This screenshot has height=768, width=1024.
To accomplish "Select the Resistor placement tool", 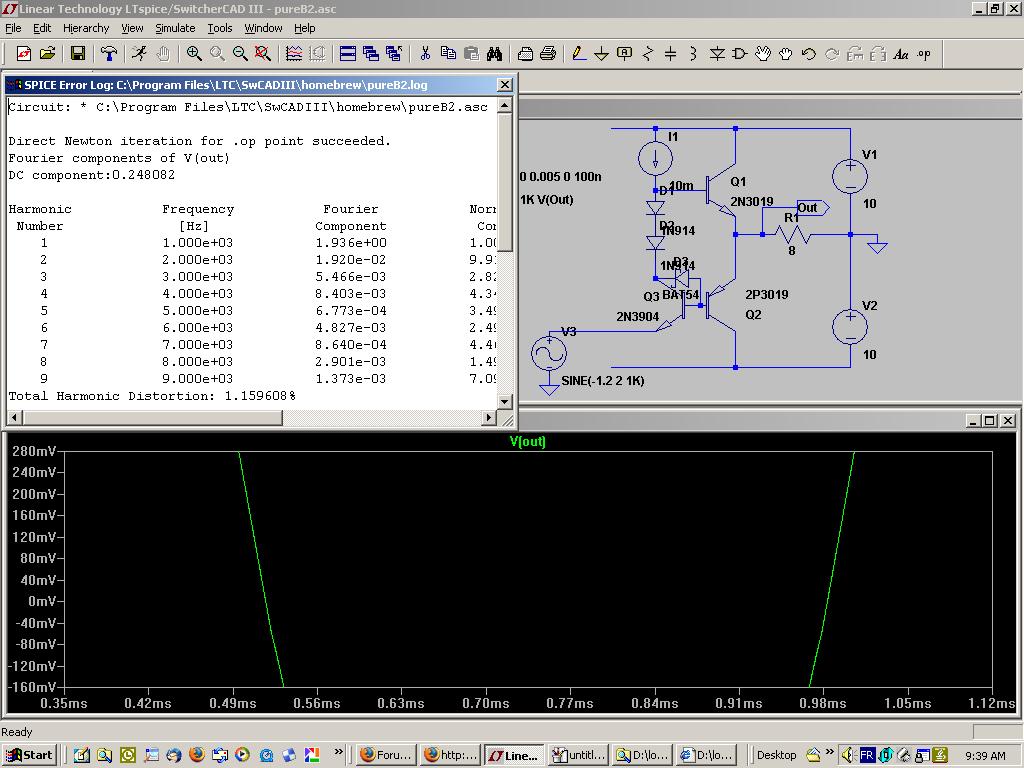I will (x=647, y=54).
